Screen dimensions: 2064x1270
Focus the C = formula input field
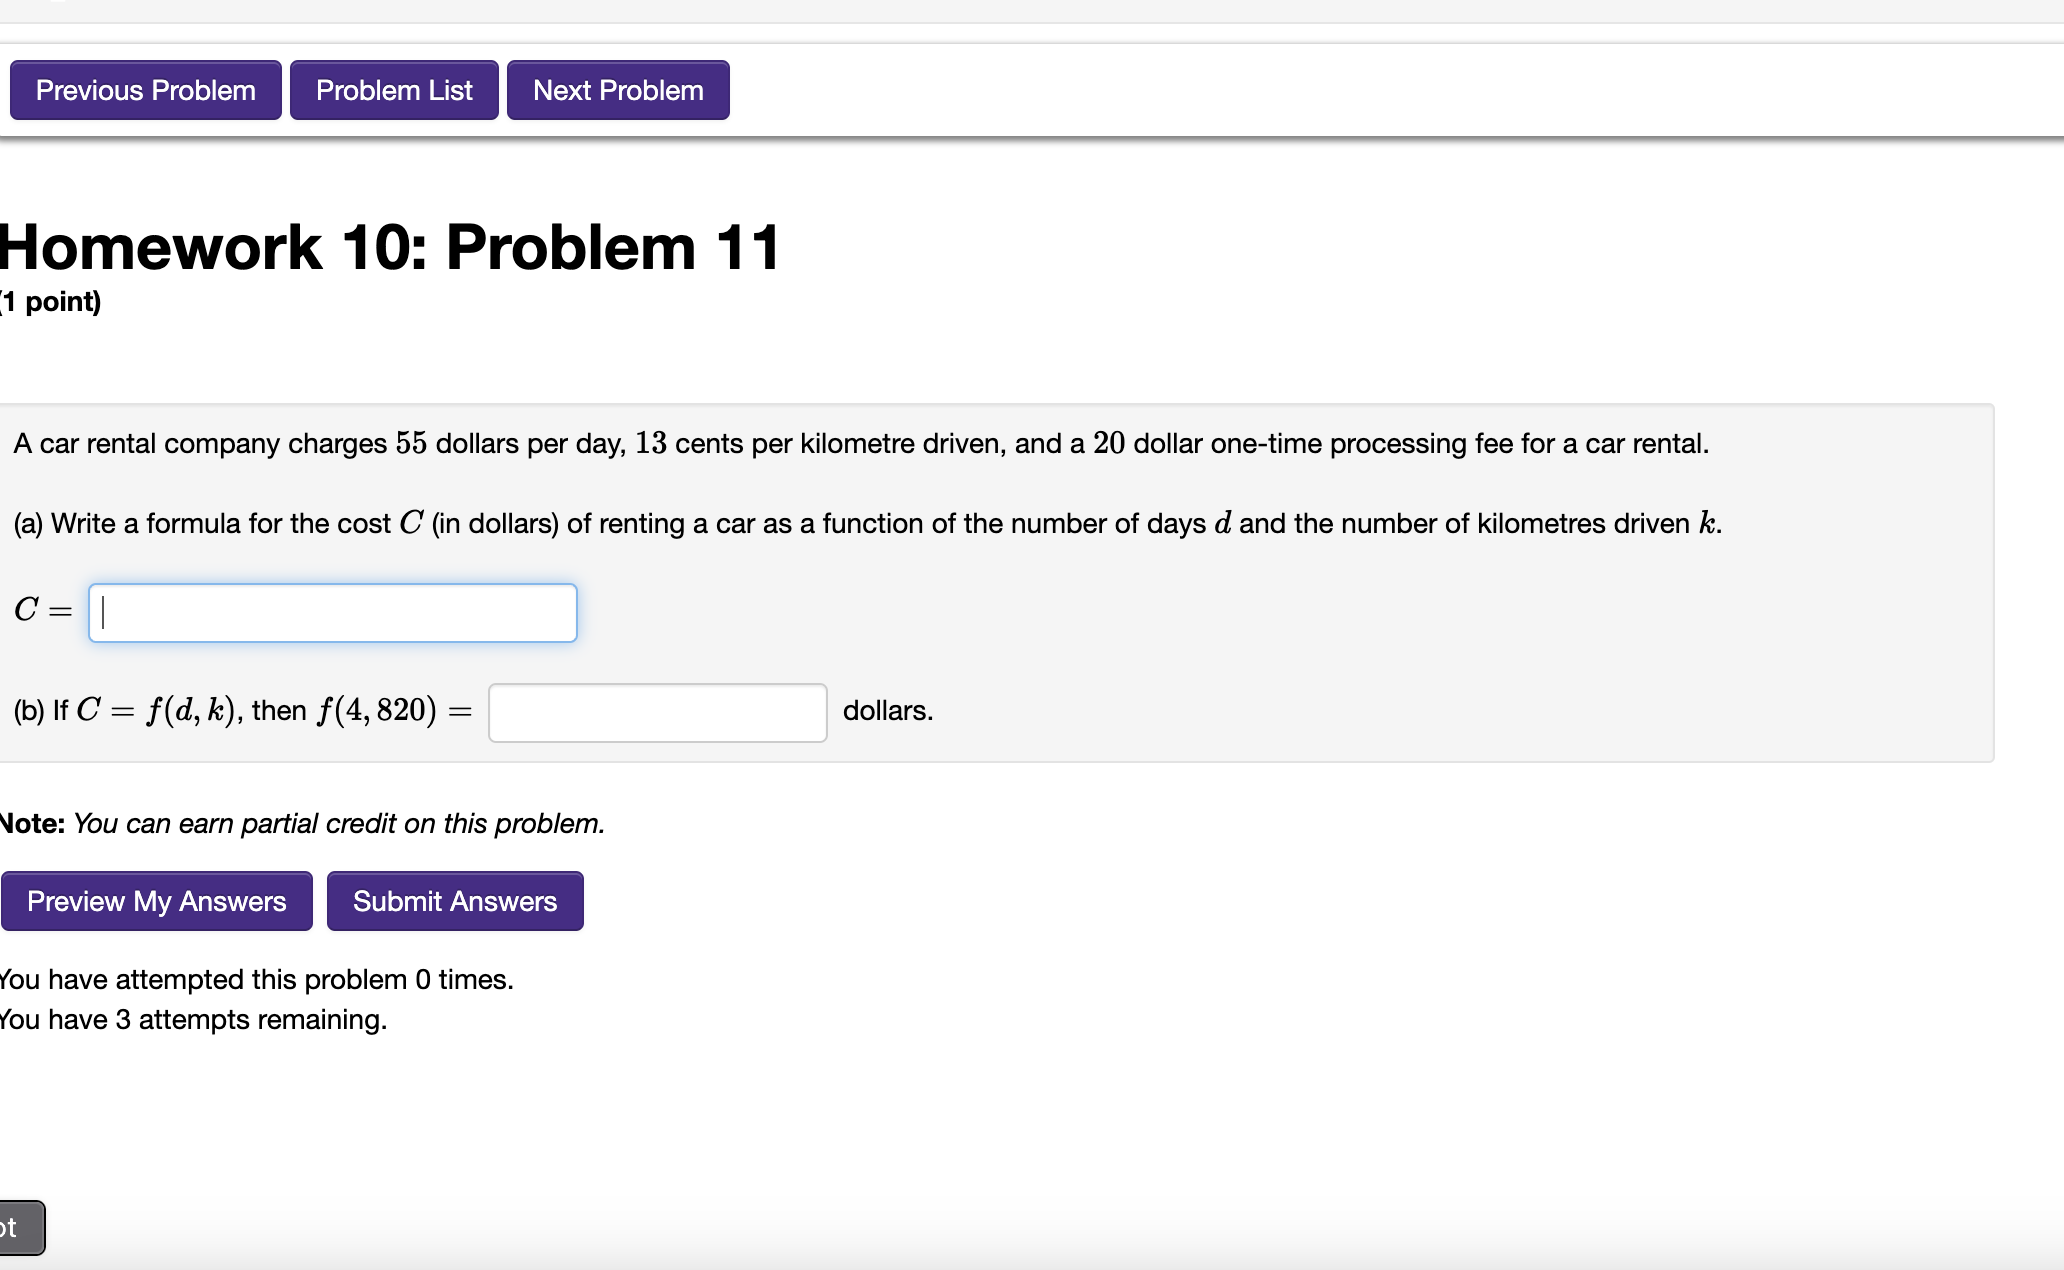333,613
